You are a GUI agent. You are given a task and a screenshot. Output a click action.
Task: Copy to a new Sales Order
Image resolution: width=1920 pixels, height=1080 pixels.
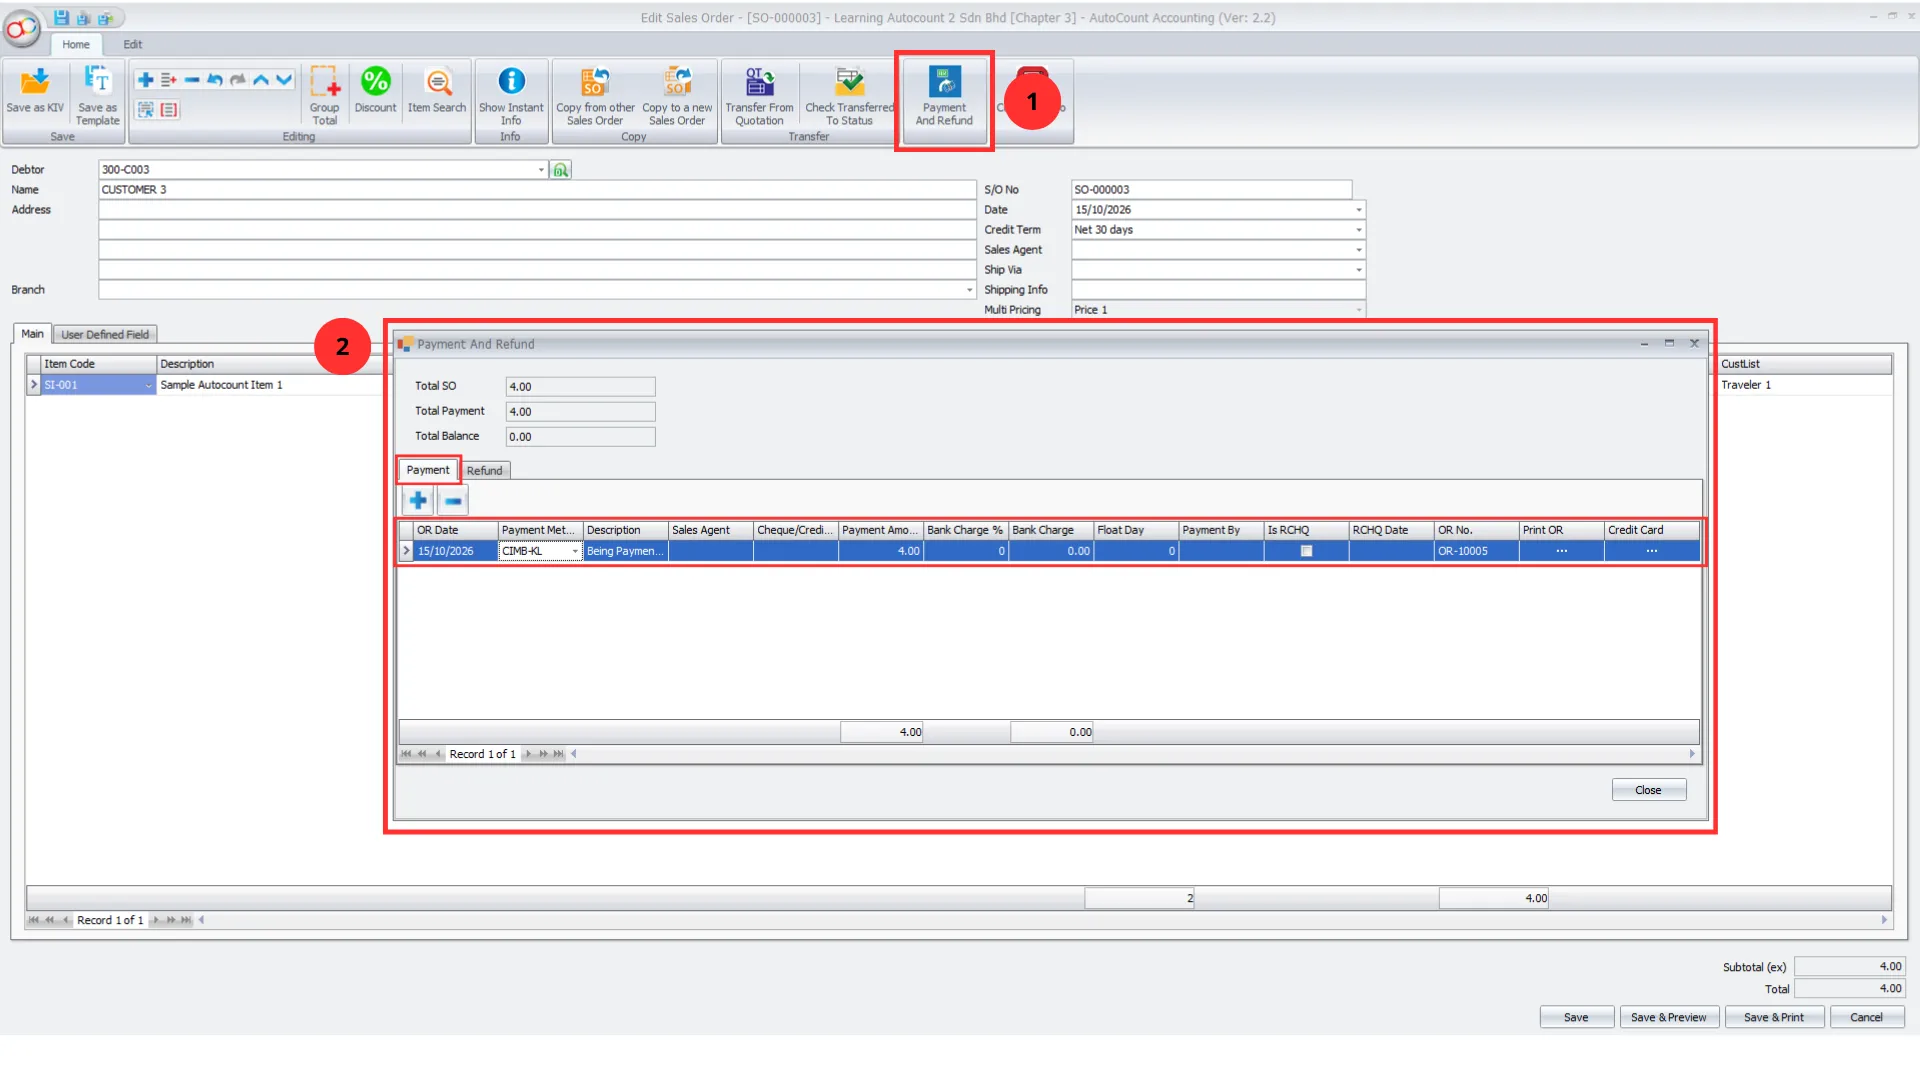click(677, 96)
